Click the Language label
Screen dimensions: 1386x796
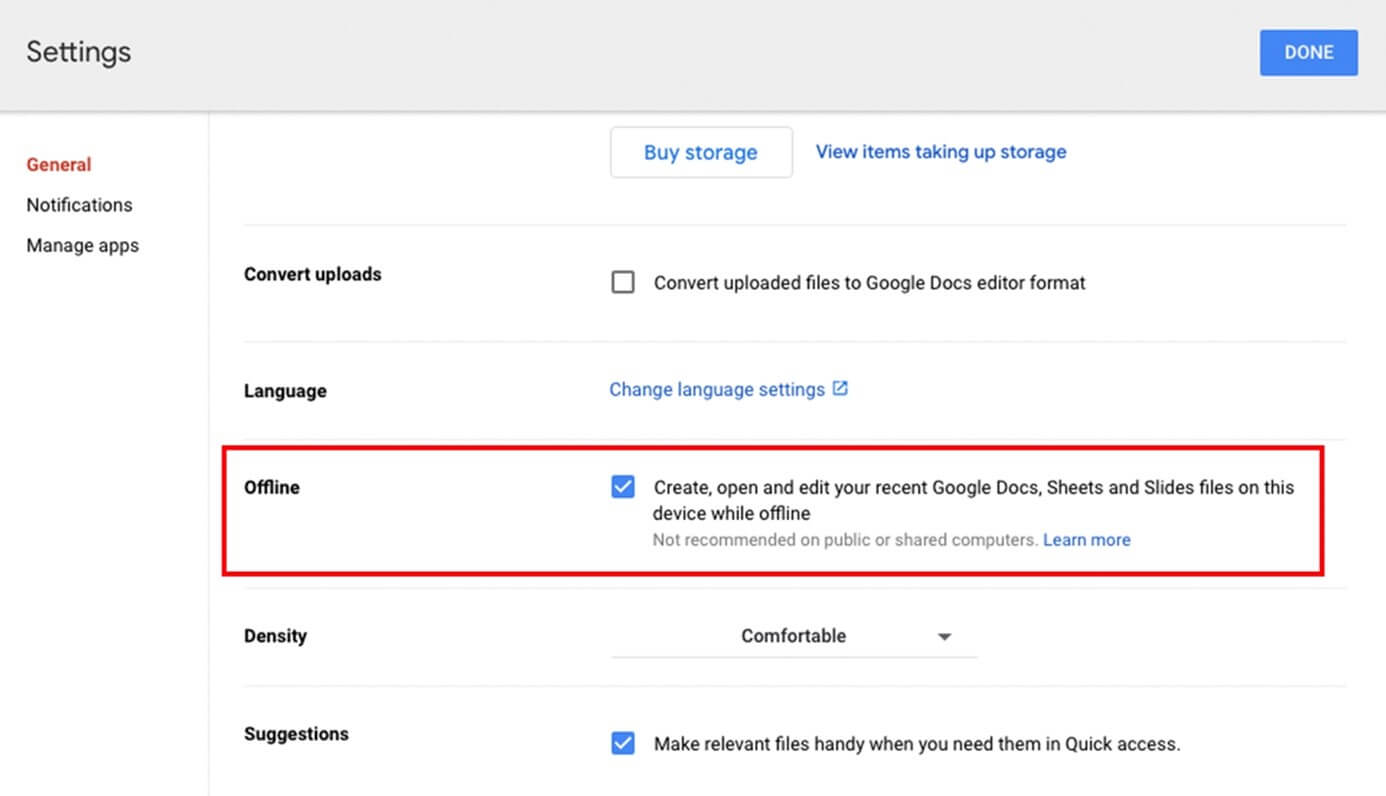pyautogui.click(x=285, y=391)
